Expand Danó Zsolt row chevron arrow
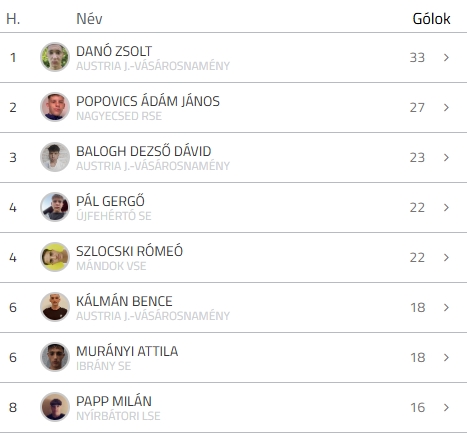 (x=446, y=57)
